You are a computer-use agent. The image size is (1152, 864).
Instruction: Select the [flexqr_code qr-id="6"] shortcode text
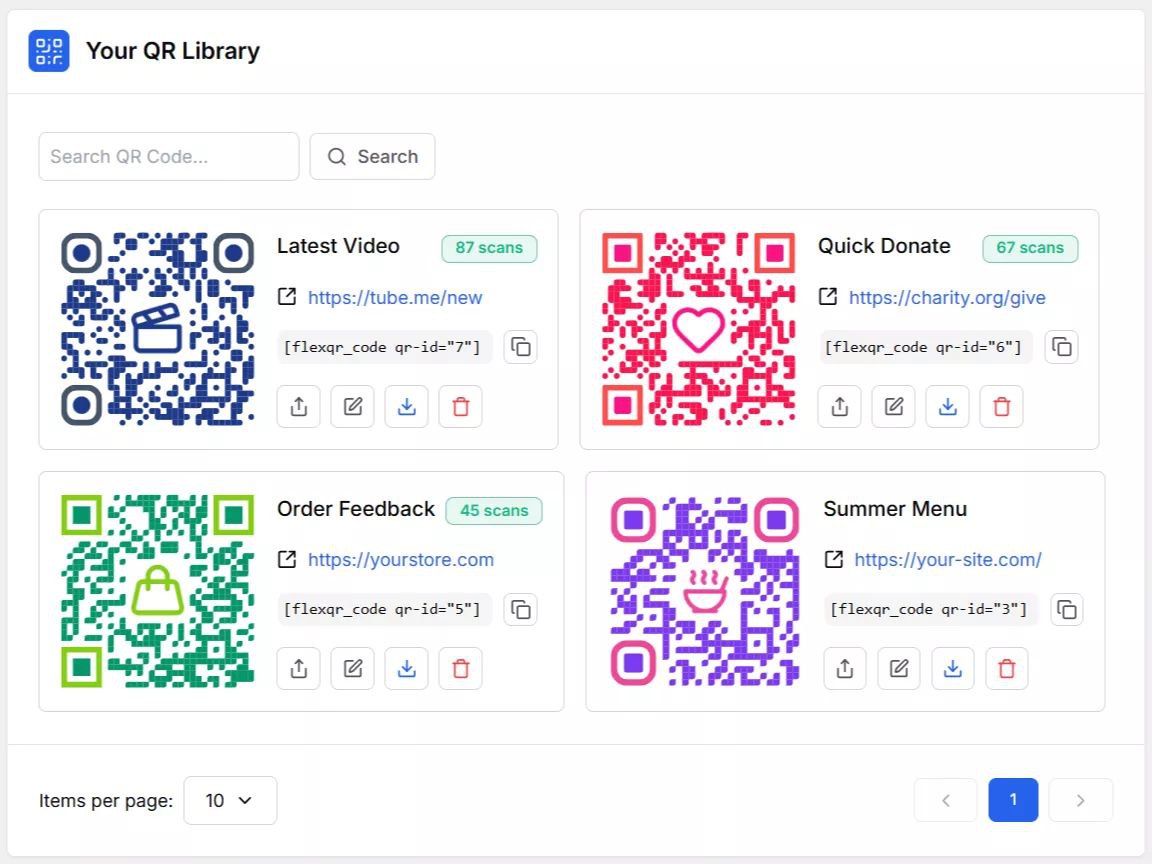pos(926,347)
